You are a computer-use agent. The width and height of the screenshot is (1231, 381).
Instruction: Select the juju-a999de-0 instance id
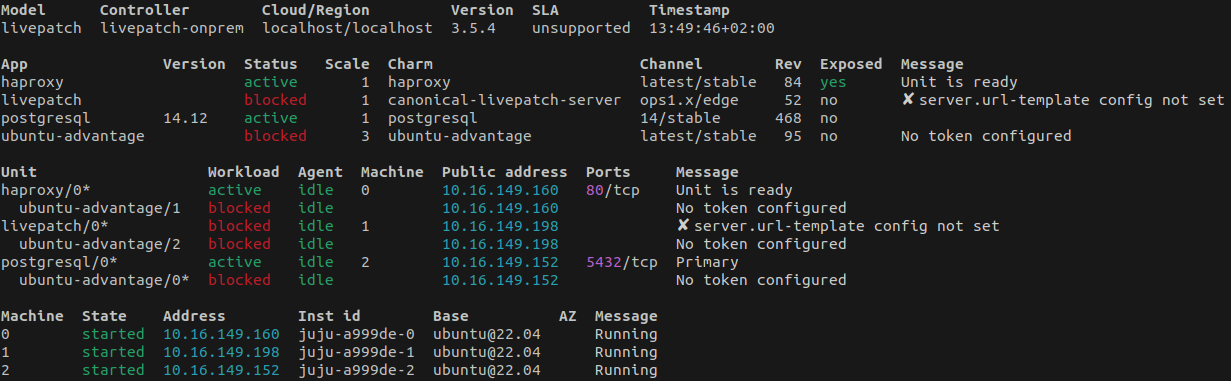pos(356,334)
